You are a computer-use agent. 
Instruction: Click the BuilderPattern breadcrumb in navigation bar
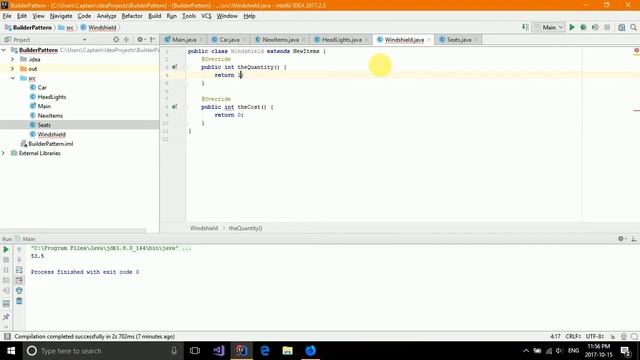(x=28, y=27)
